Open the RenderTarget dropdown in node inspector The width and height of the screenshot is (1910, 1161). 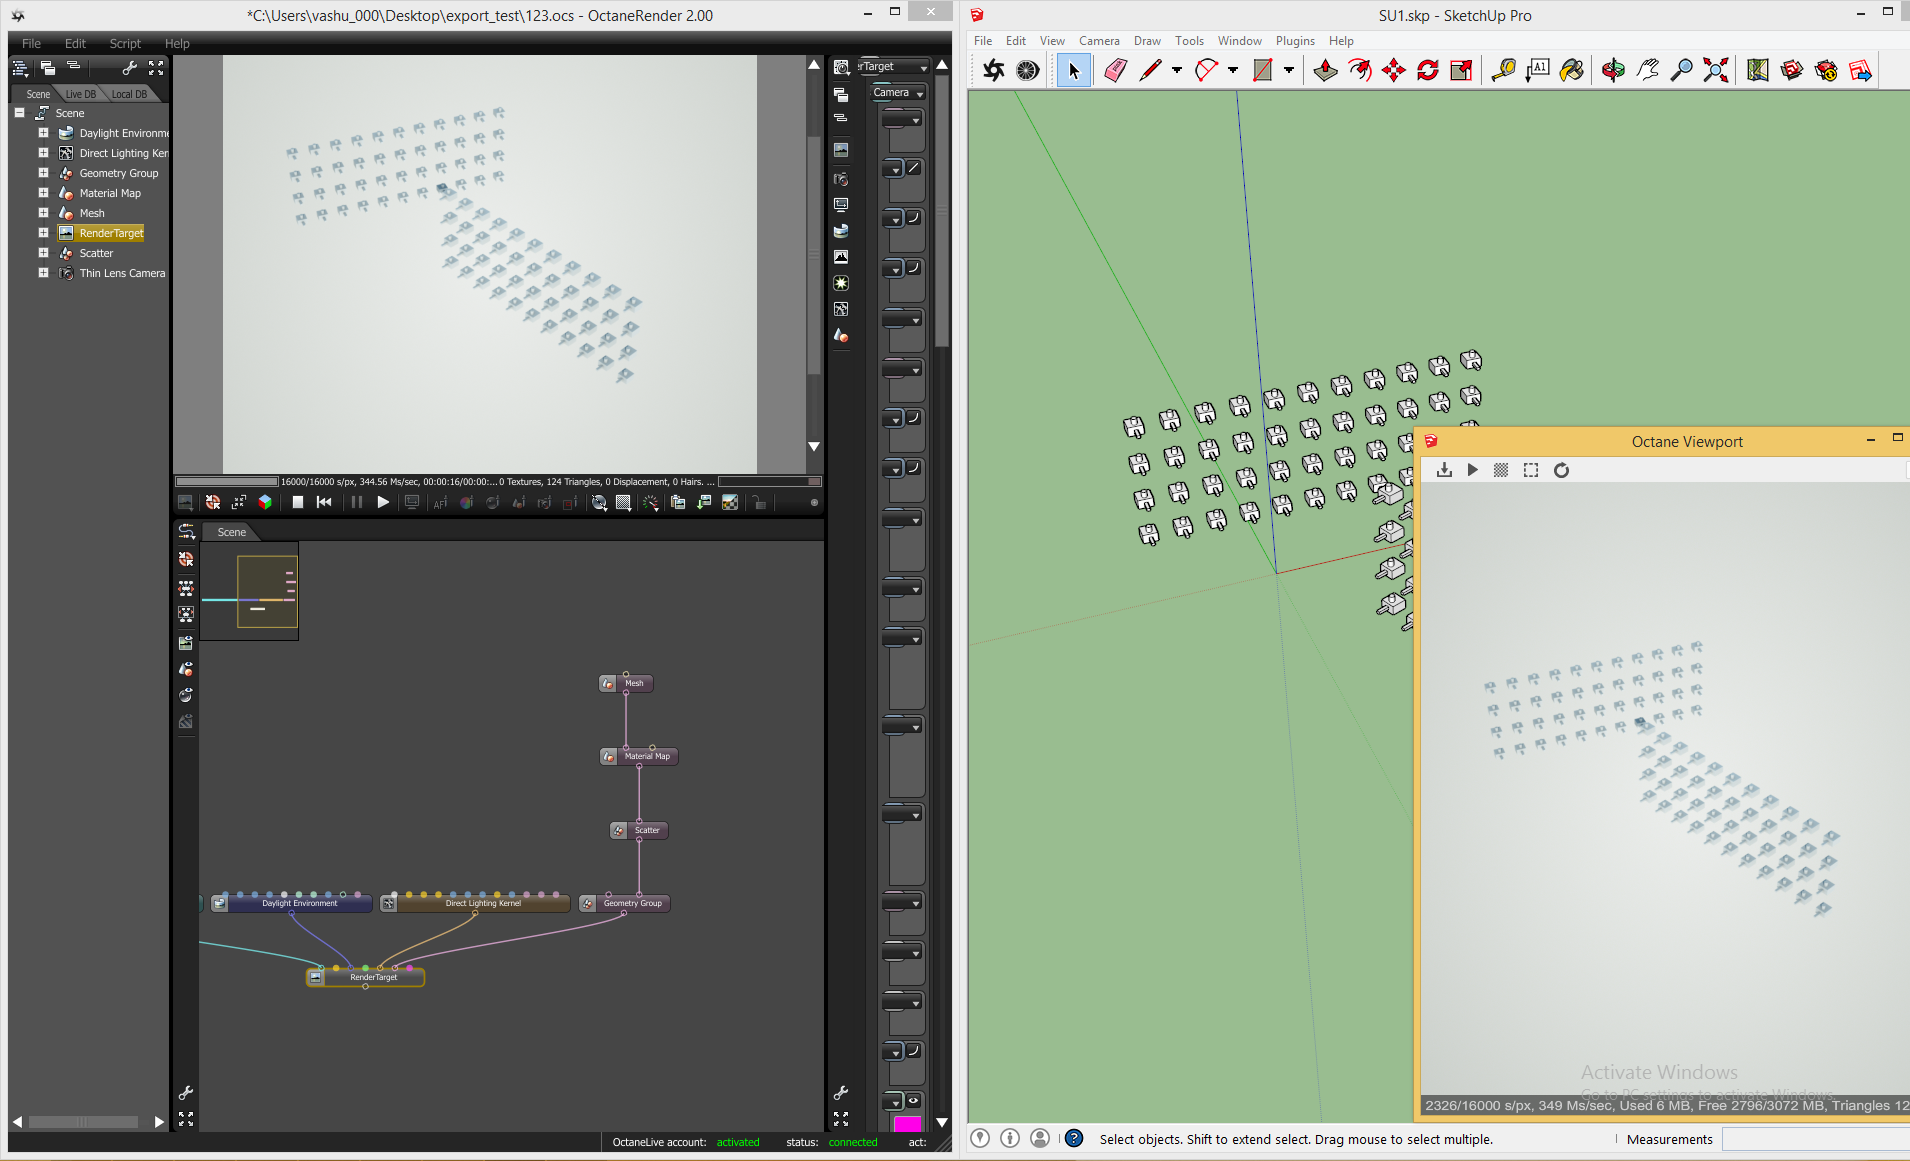[893, 66]
